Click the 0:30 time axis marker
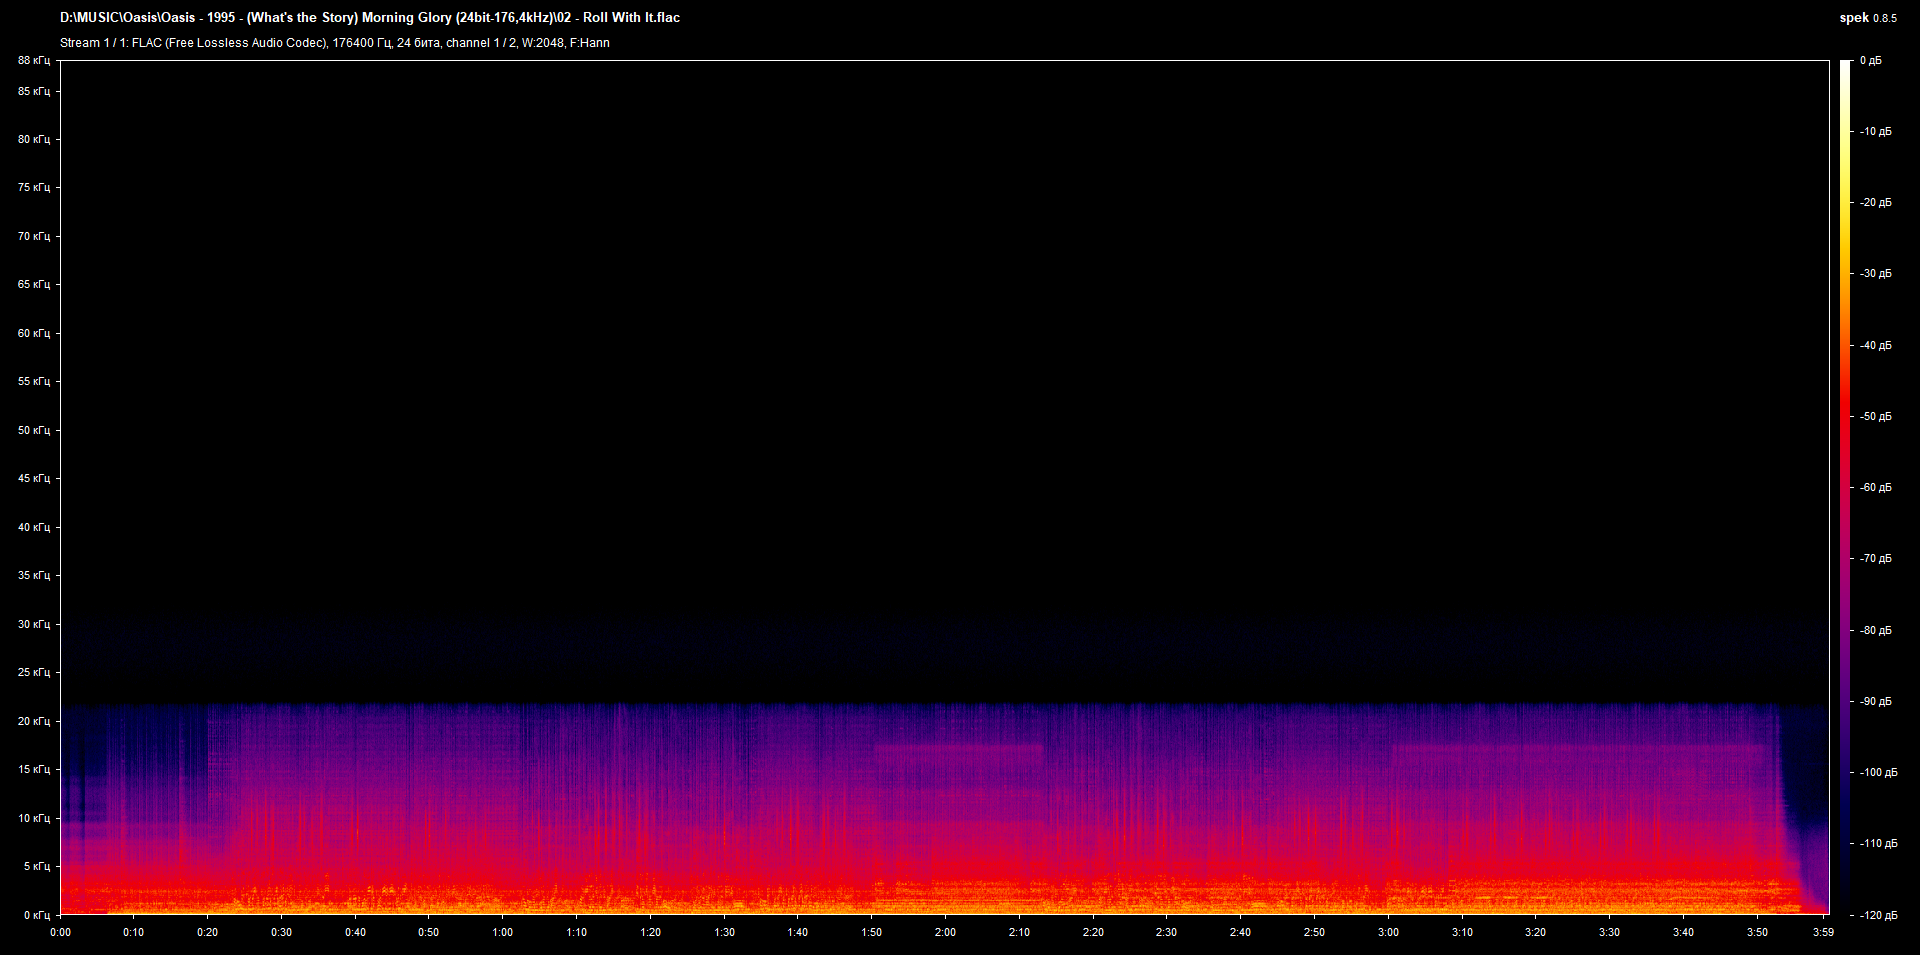The width and height of the screenshot is (1920, 955). tap(281, 932)
